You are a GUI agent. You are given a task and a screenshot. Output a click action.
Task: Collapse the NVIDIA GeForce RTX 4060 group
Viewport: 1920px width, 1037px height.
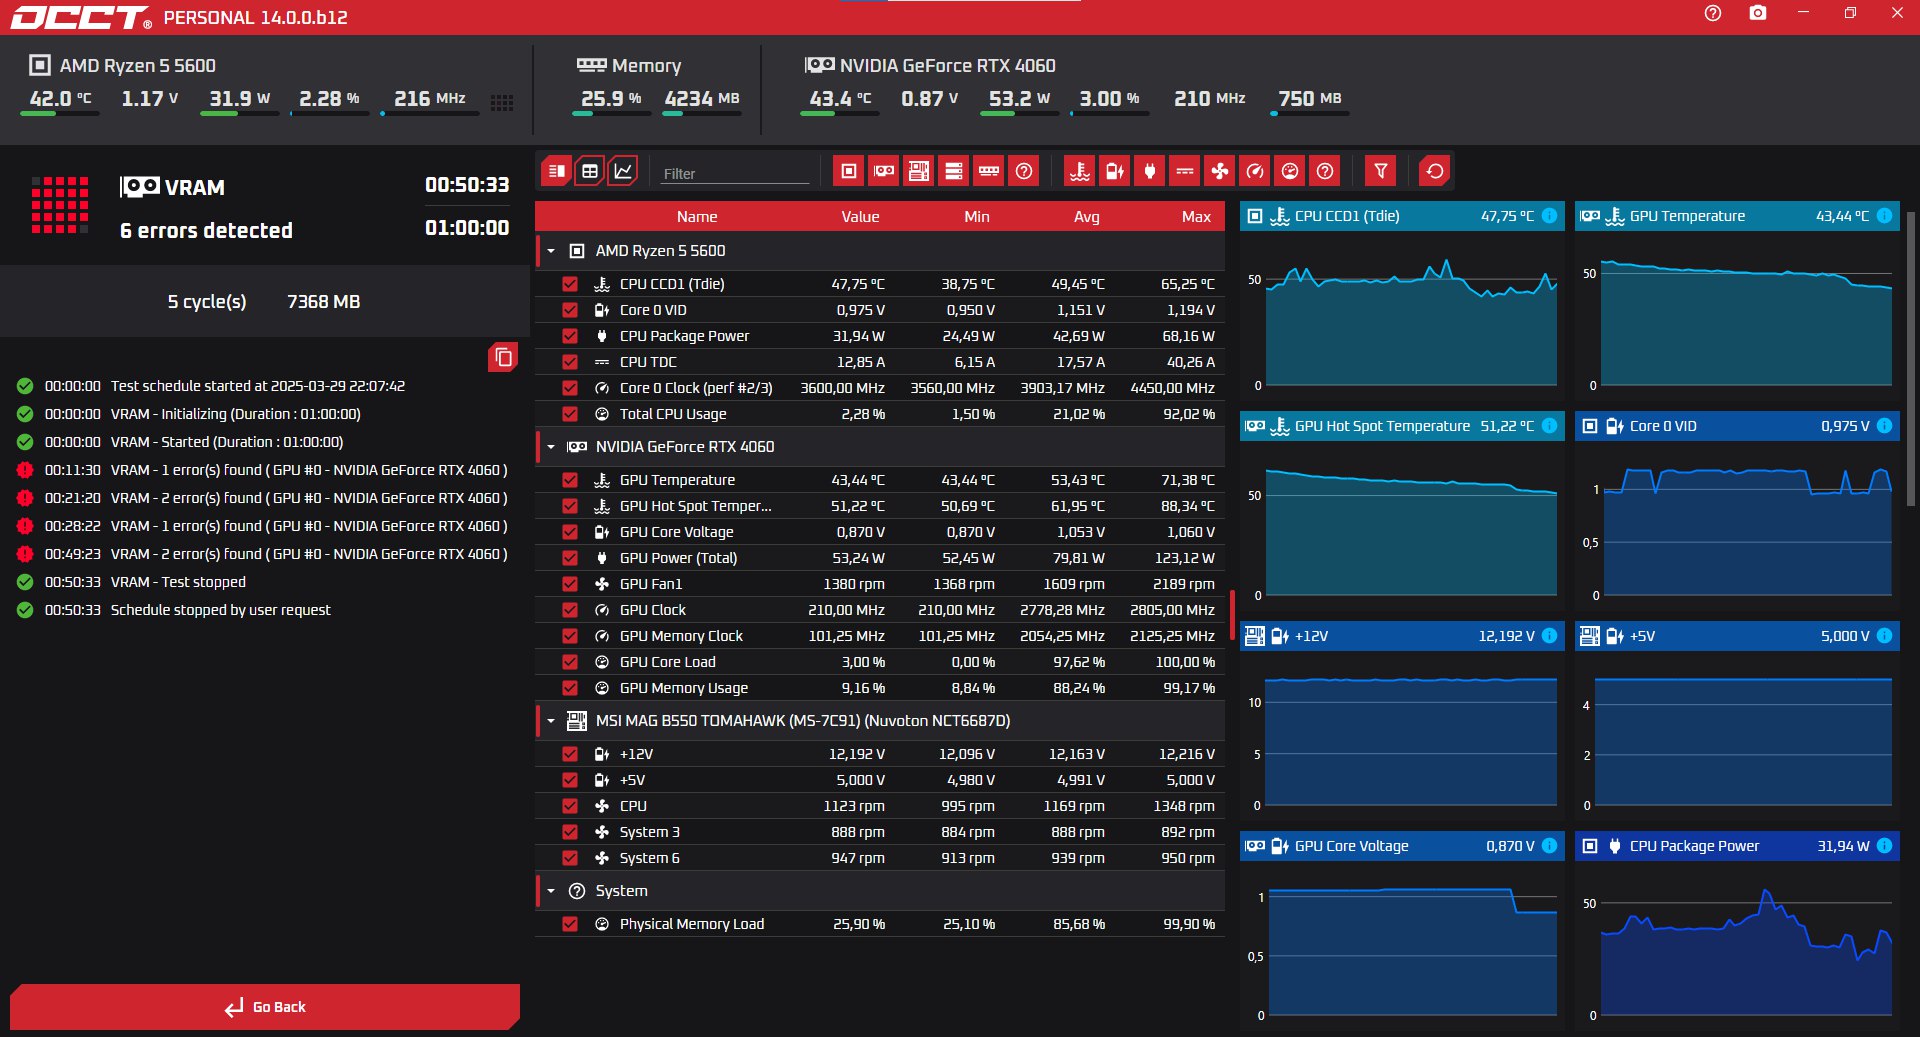pos(551,447)
